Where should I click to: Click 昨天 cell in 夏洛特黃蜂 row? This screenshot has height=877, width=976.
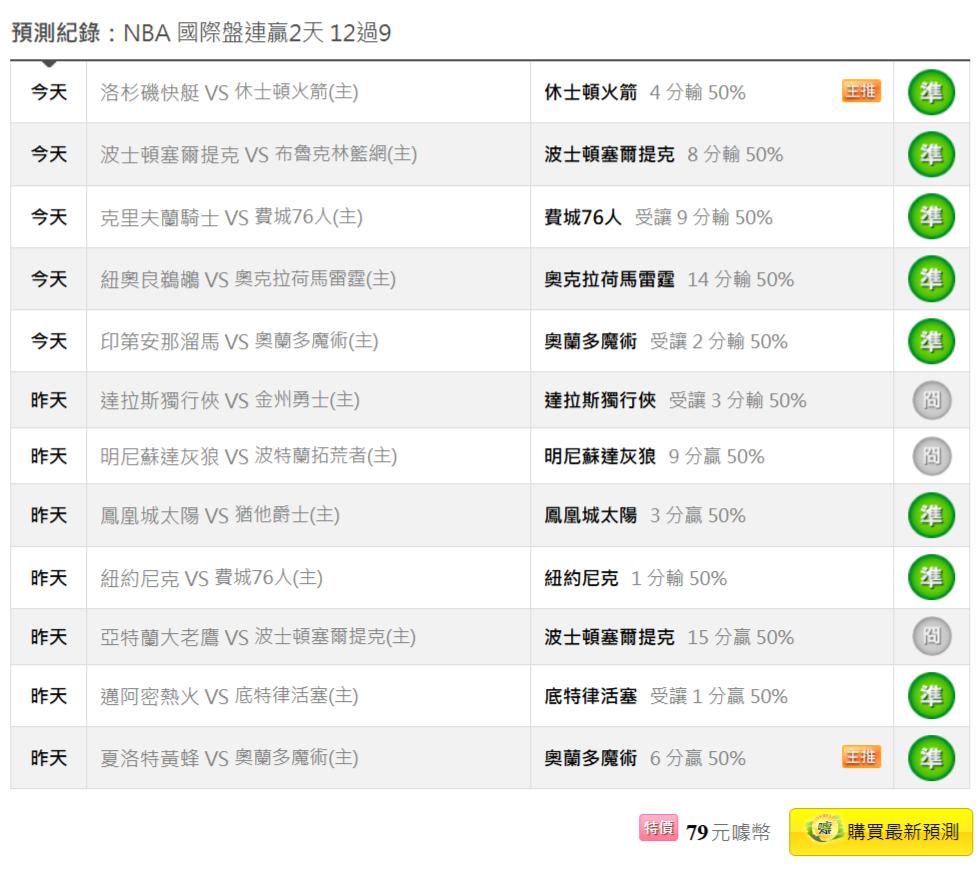coord(49,758)
